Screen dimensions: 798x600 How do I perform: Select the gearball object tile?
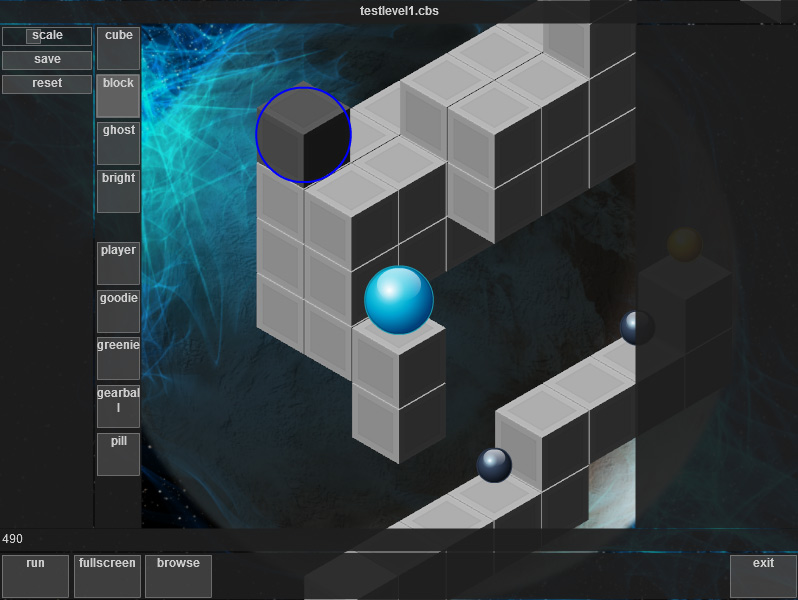pyautogui.click(x=118, y=405)
